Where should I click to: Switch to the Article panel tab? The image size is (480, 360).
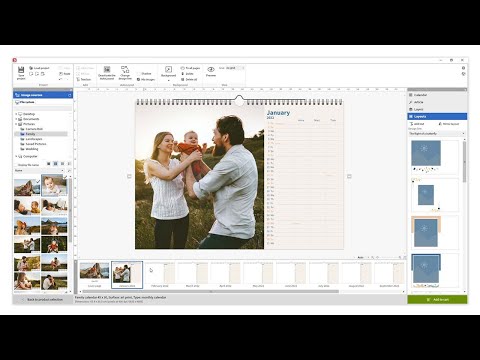click(437, 102)
